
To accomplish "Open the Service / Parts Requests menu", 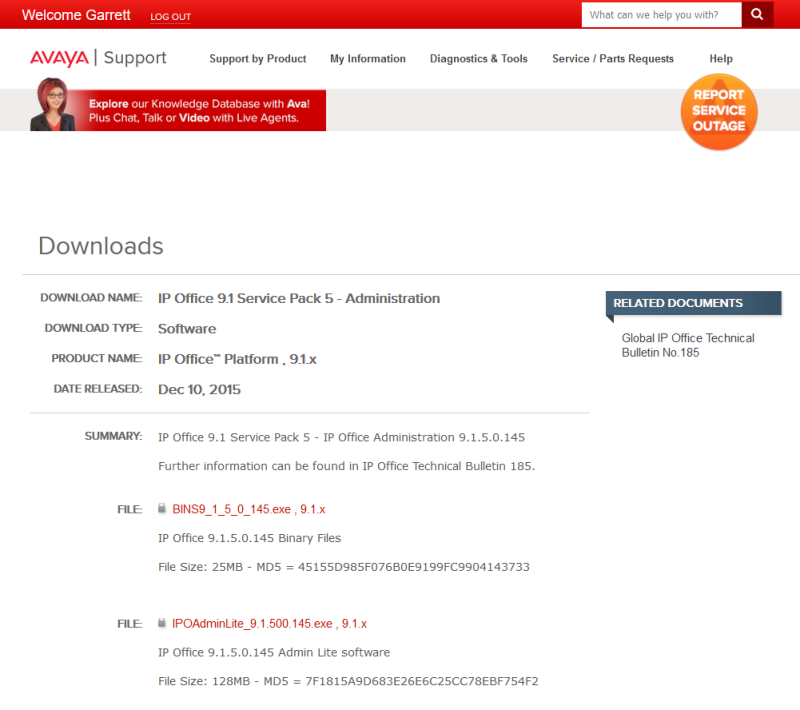I will (613, 59).
